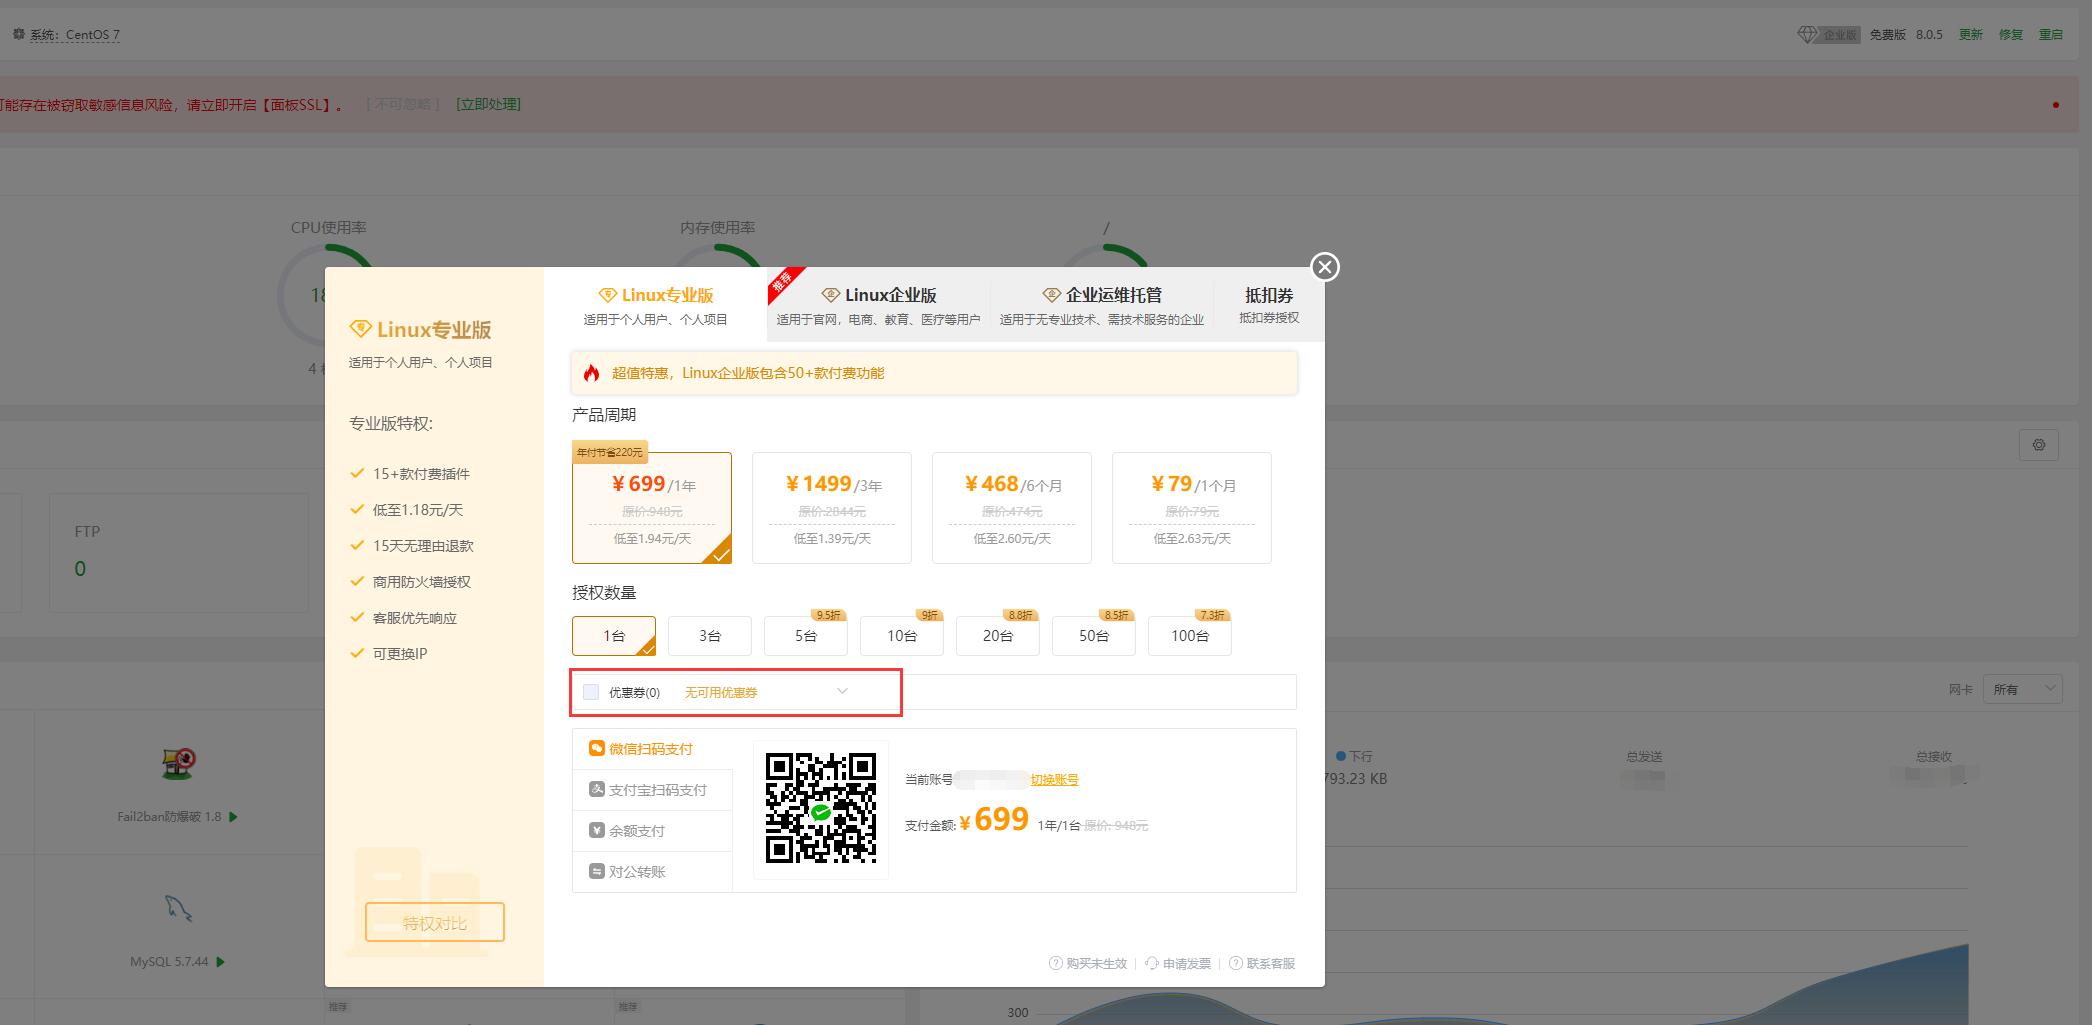This screenshot has width=2092, height=1025.
Task: Click the WeChat payment QR code
Action: (820, 809)
